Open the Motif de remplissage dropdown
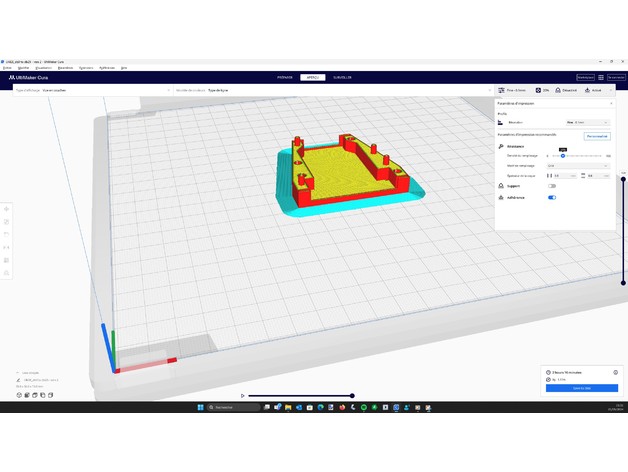 [578, 165]
